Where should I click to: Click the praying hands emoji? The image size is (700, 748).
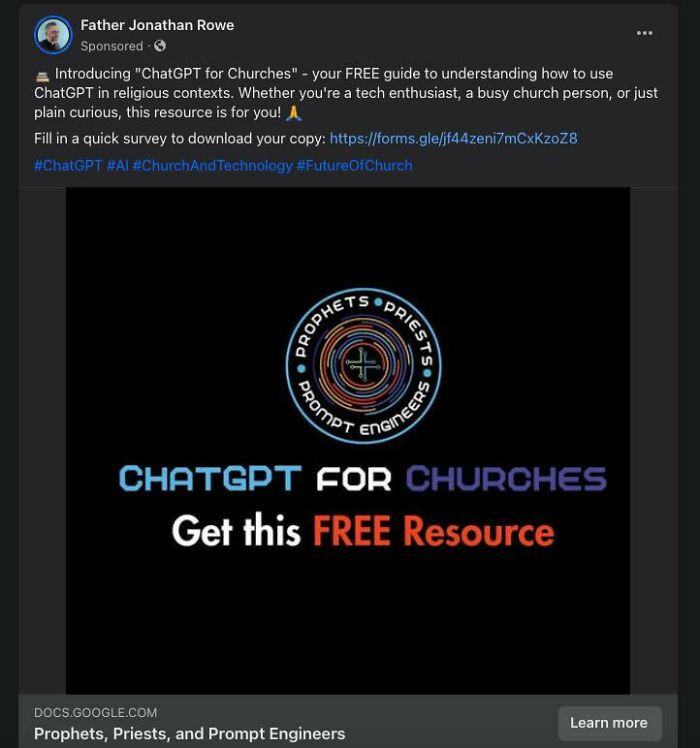pos(293,113)
